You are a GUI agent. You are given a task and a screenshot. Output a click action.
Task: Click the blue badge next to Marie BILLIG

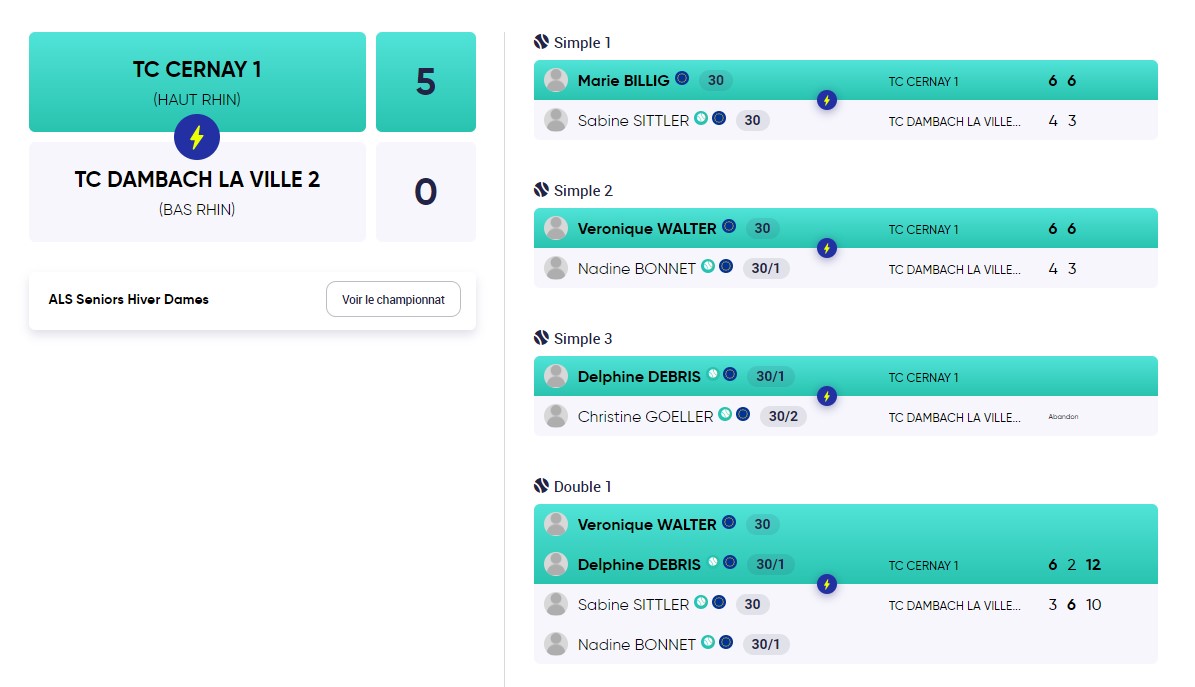point(682,78)
